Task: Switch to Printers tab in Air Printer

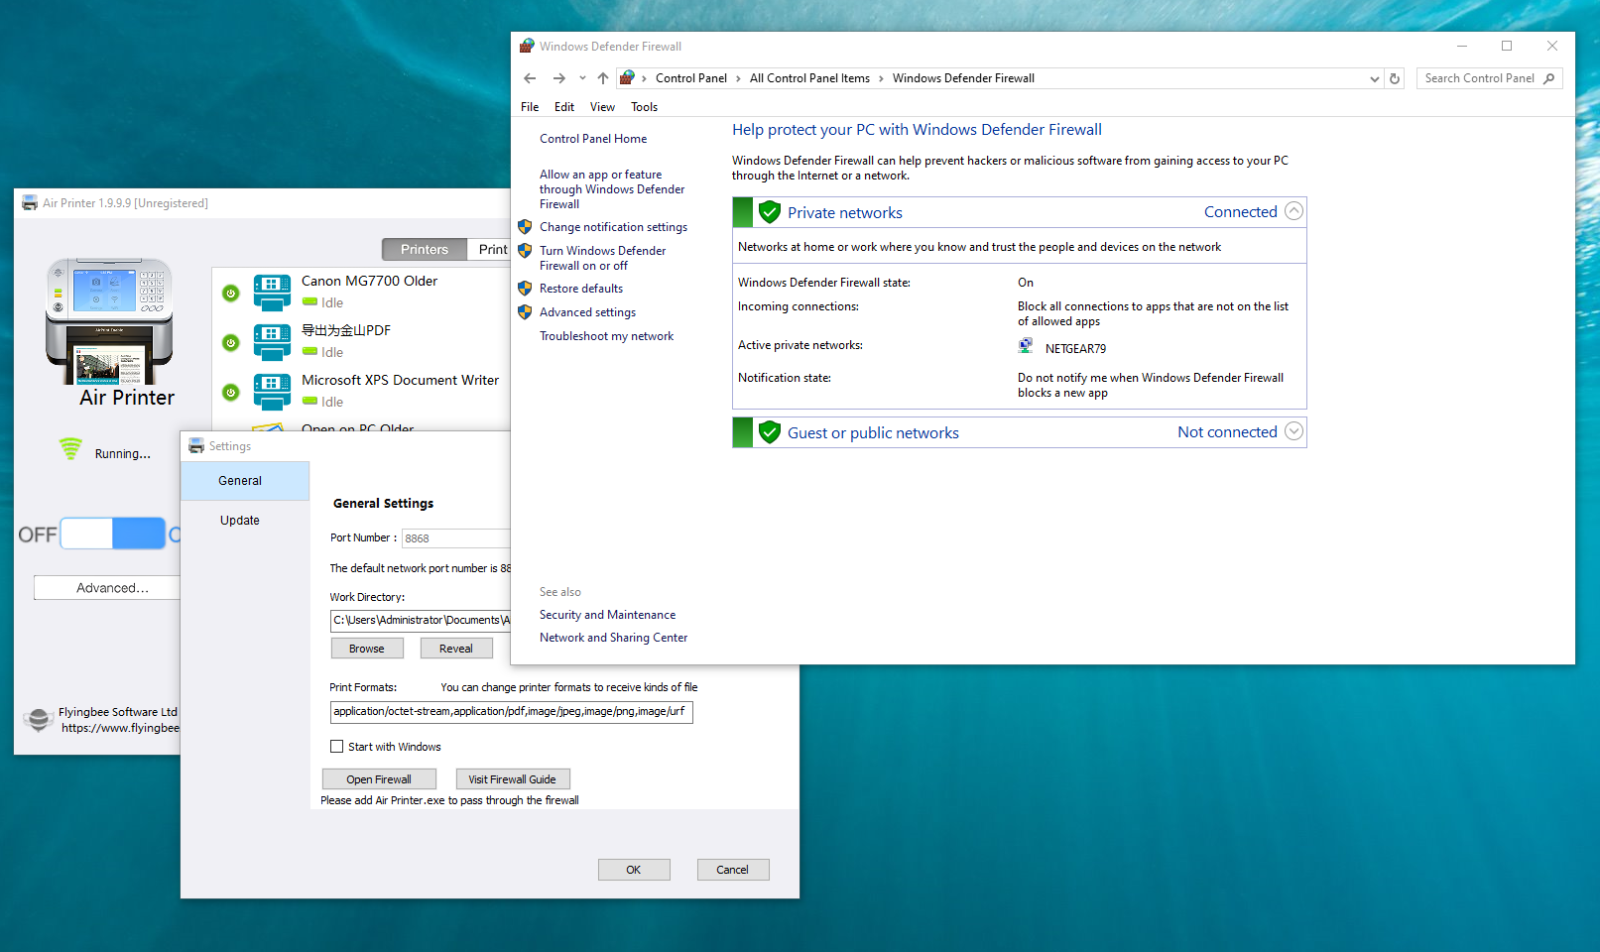Action: pos(424,249)
